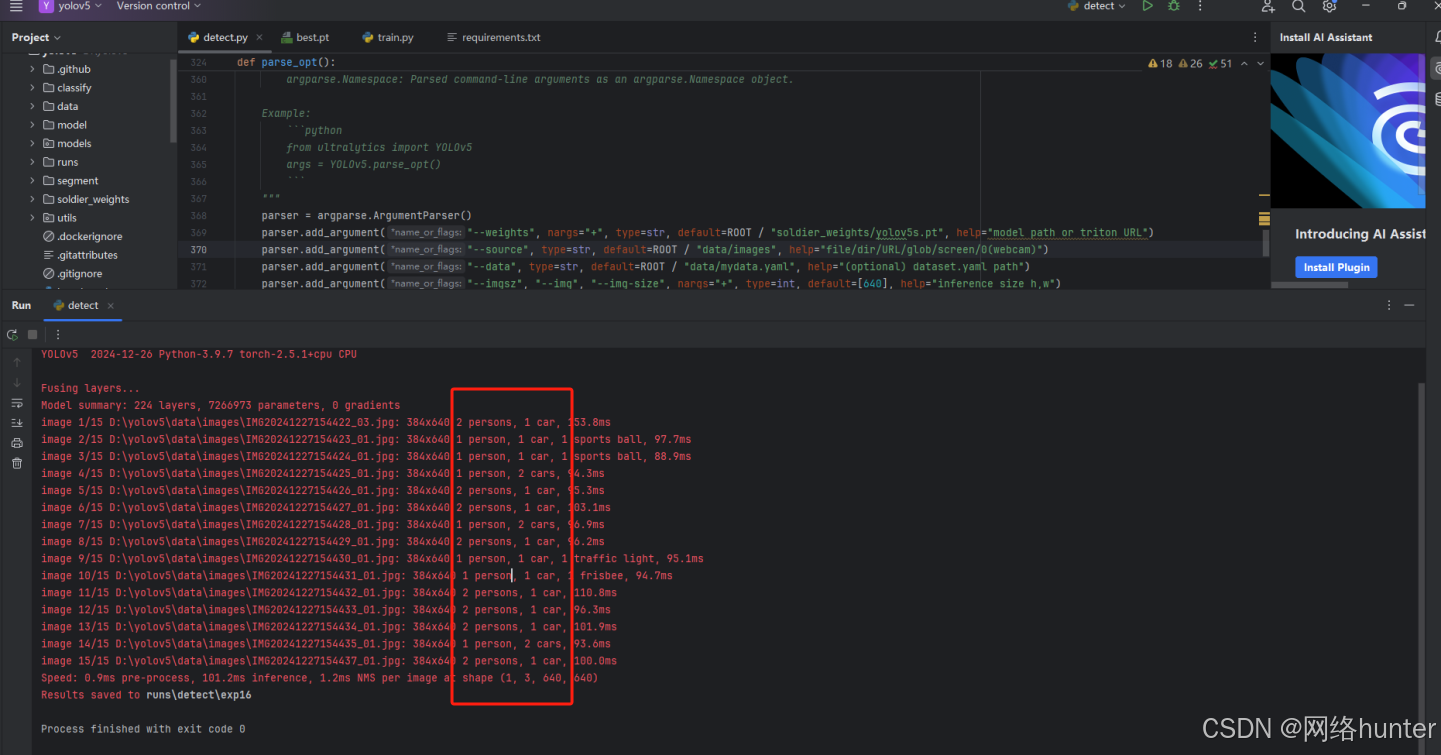Image resolution: width=1441 pixels, height=755 pixels.
Task: Expand the model folder
Action: [x=33, y=125]
